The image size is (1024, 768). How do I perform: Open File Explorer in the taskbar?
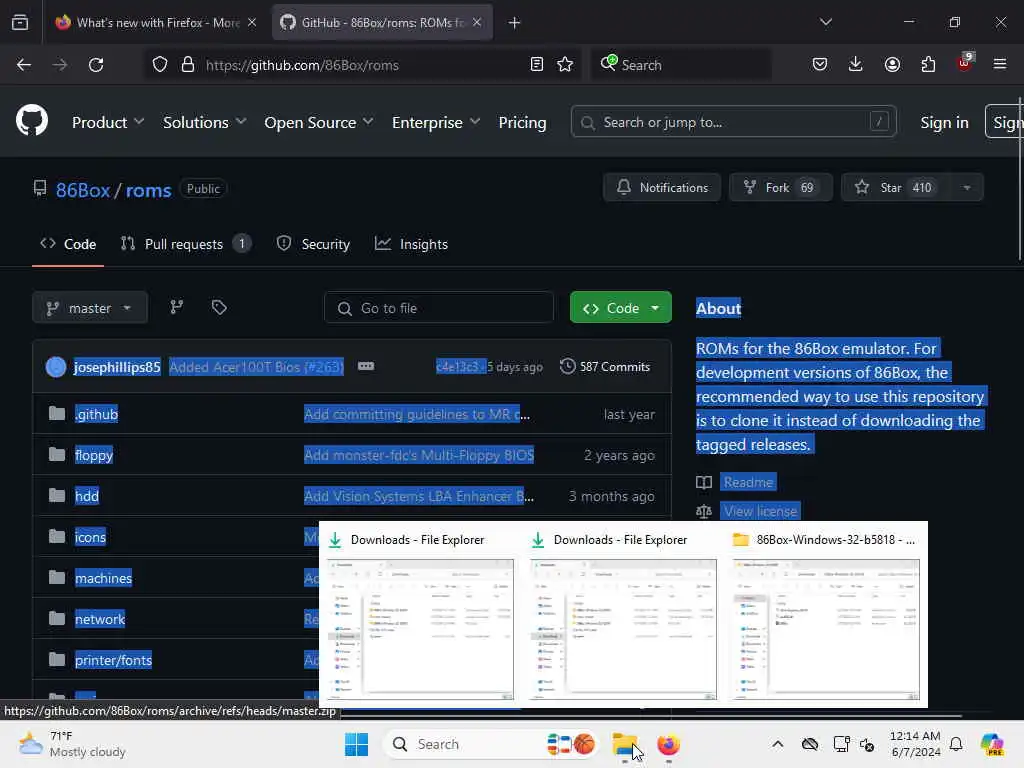click(625, 744)
